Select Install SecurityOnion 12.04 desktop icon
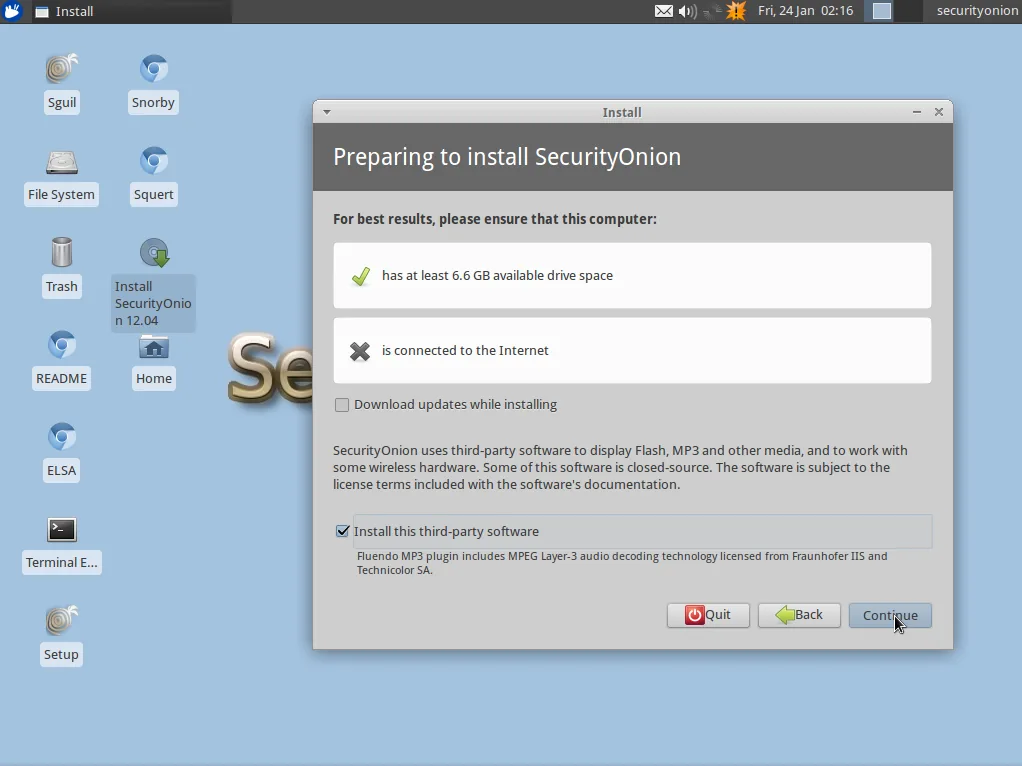Viewport: 1022px width, 766px height. click(x=153, y=284)
